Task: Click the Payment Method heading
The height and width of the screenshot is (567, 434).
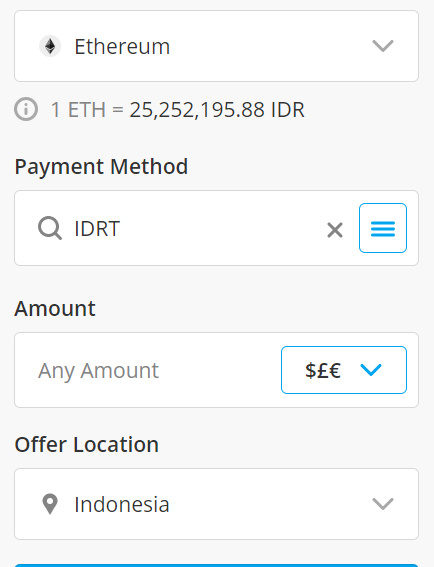Action: (x=101, y=167)
